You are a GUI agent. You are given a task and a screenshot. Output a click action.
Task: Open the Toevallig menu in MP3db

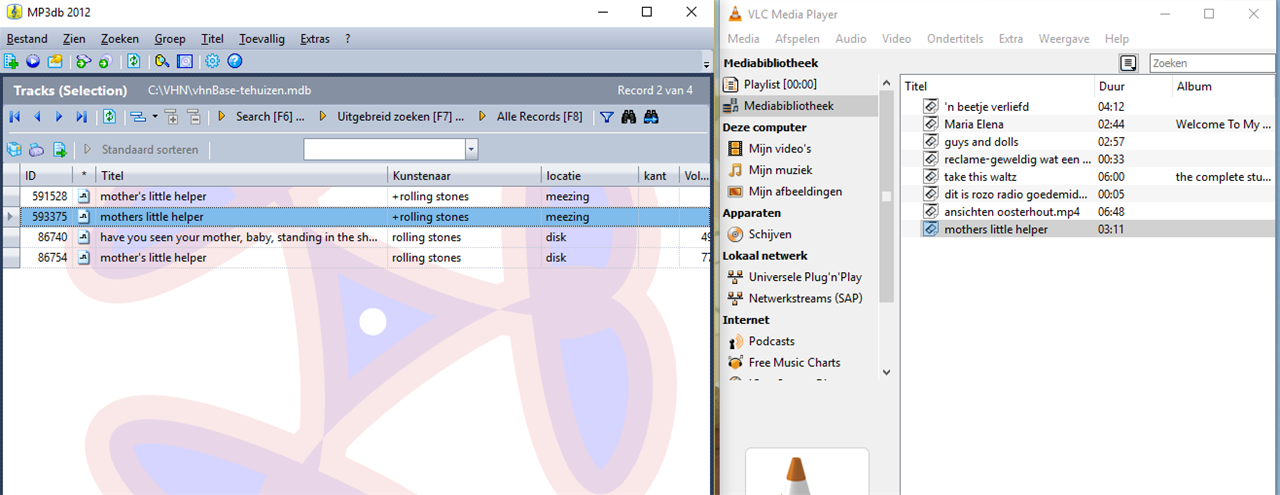click(262, 39)
